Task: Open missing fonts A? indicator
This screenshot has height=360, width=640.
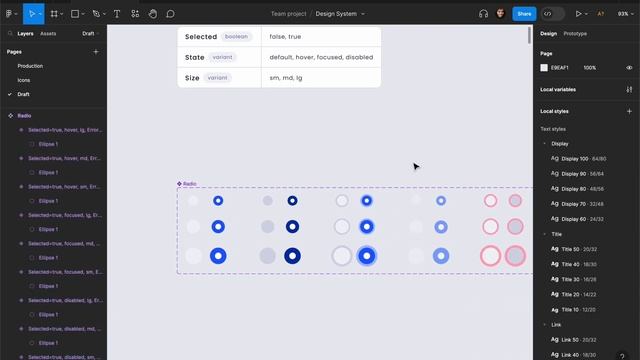Action: click(x=600, y=14)
